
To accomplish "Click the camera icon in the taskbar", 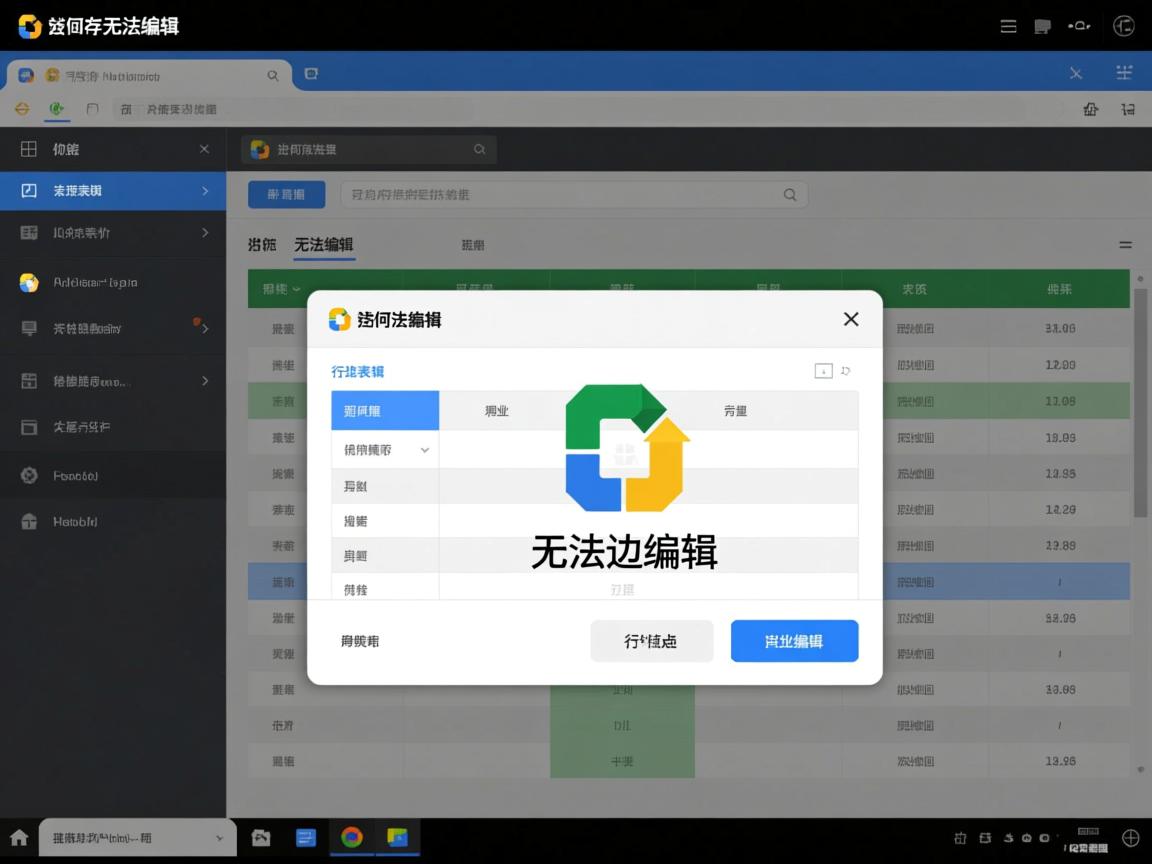I will pyautogui.click(x=260, y=837).
